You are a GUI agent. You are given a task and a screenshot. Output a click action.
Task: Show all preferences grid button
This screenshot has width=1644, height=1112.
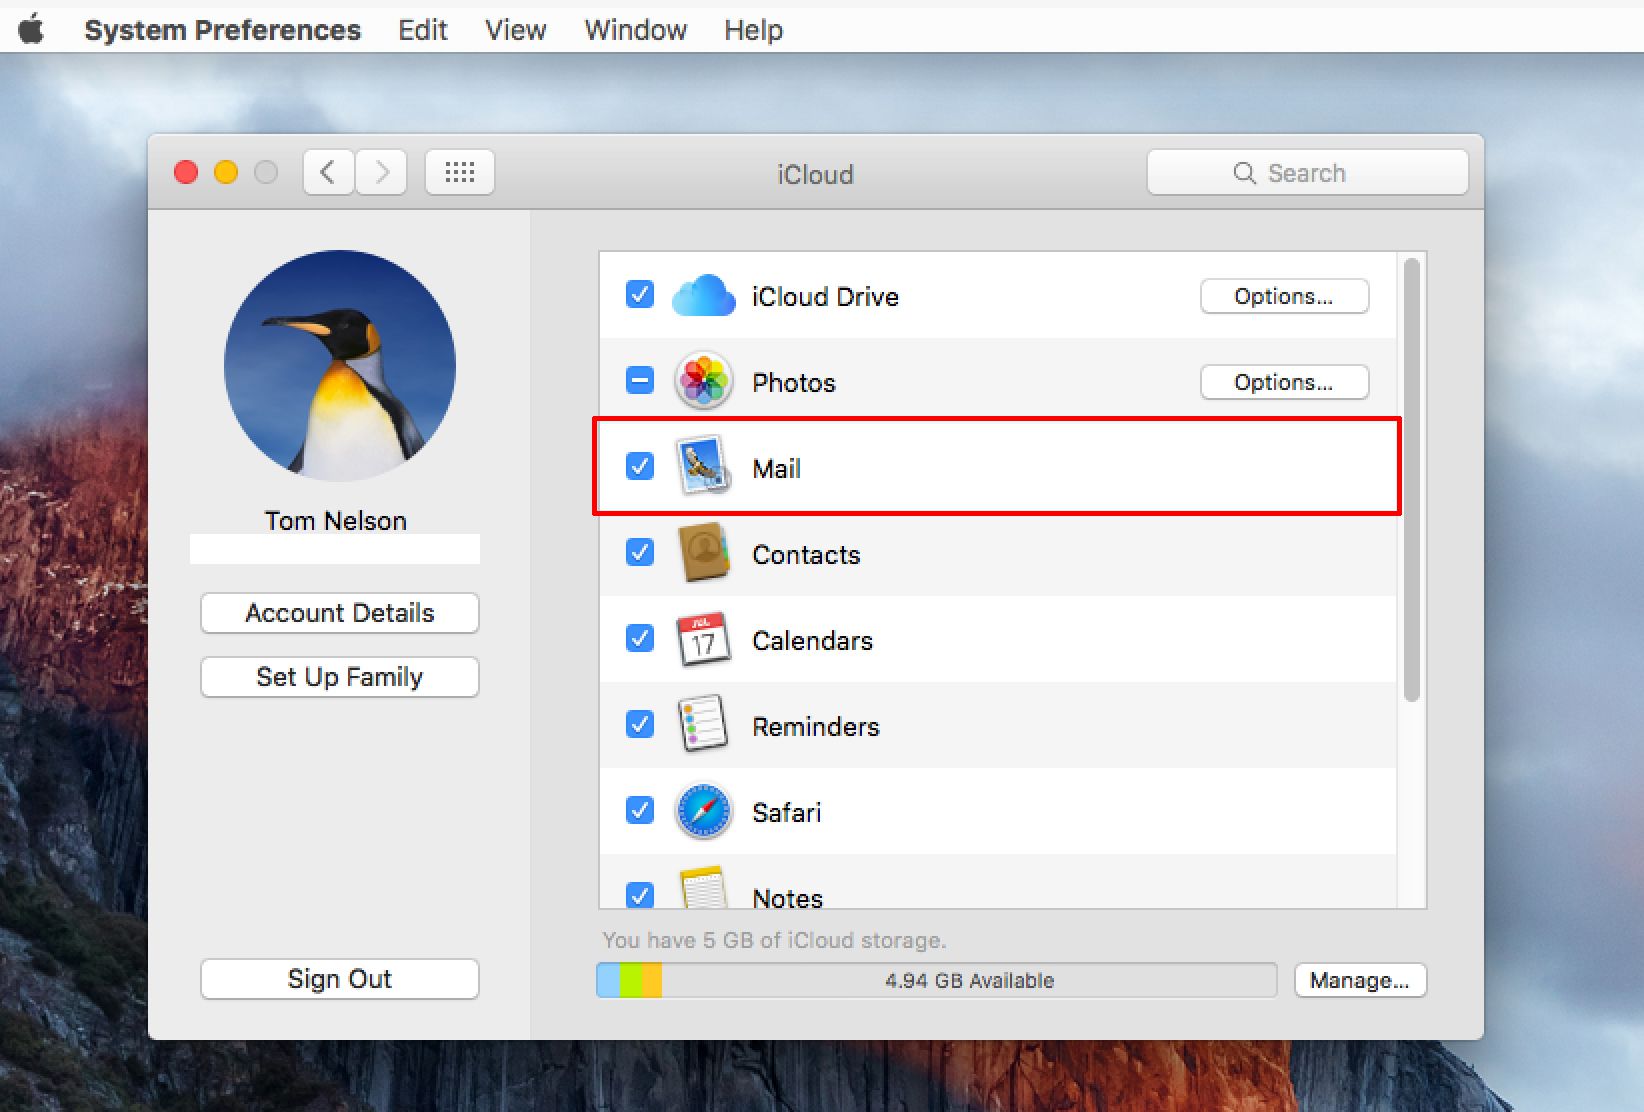coord(459,173)
